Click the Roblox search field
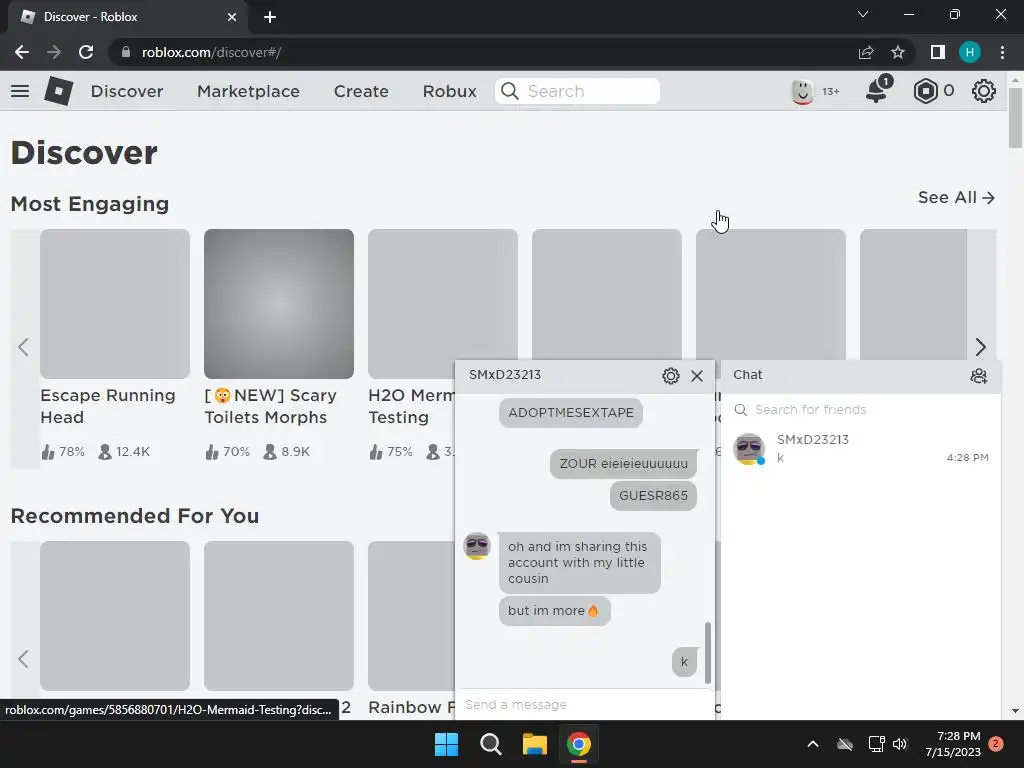 577,91
